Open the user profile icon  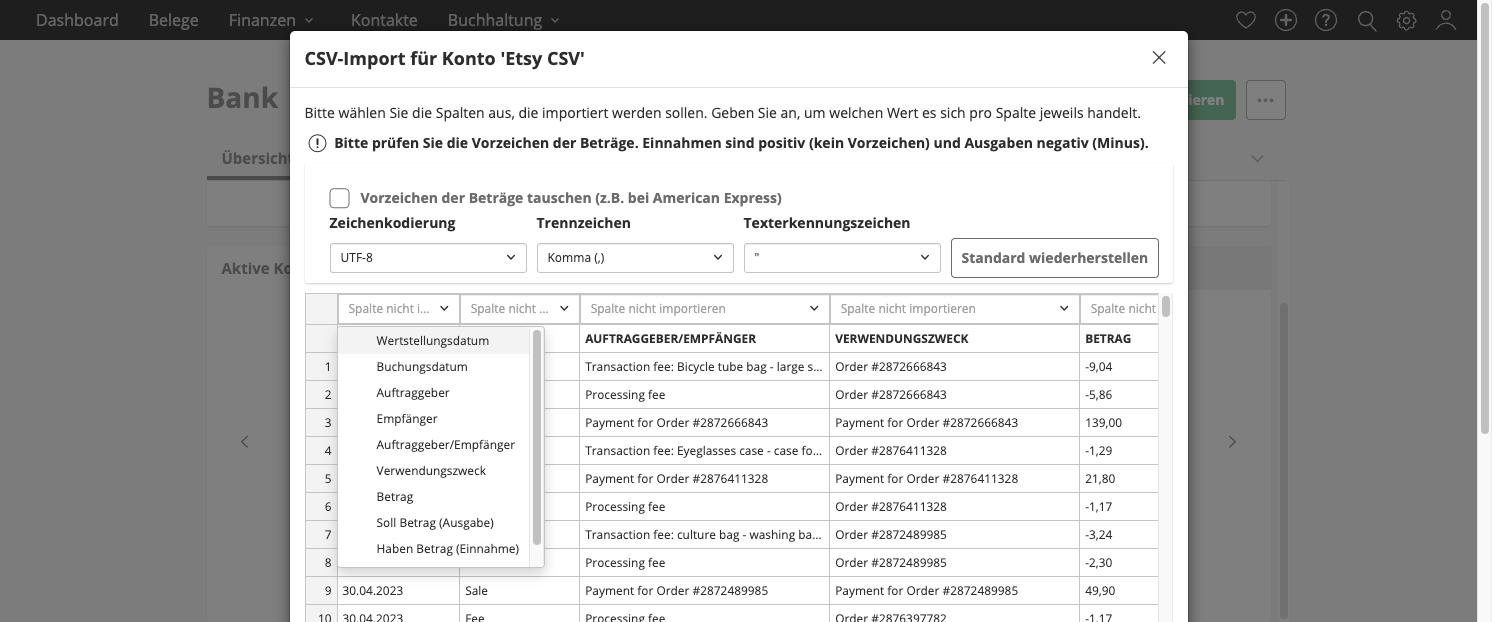1446,20
